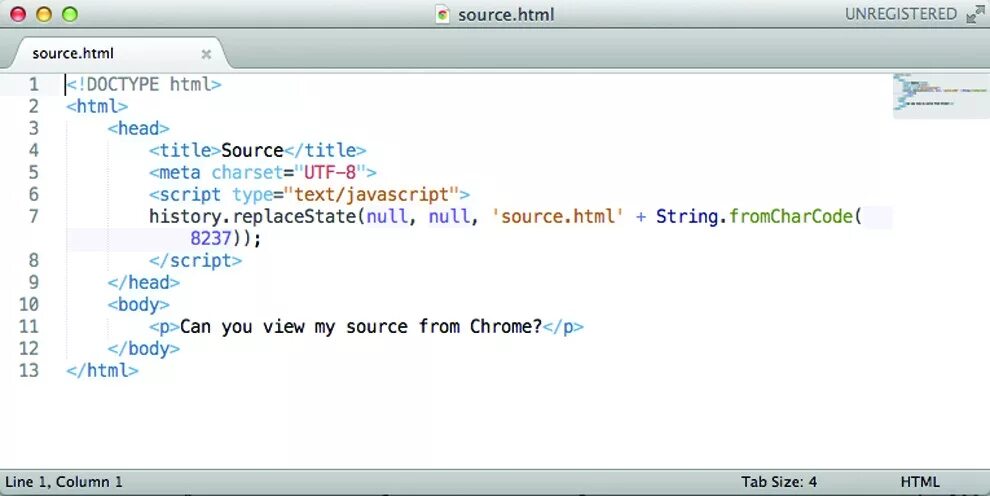Click the 'source.html' string literal

558,216
